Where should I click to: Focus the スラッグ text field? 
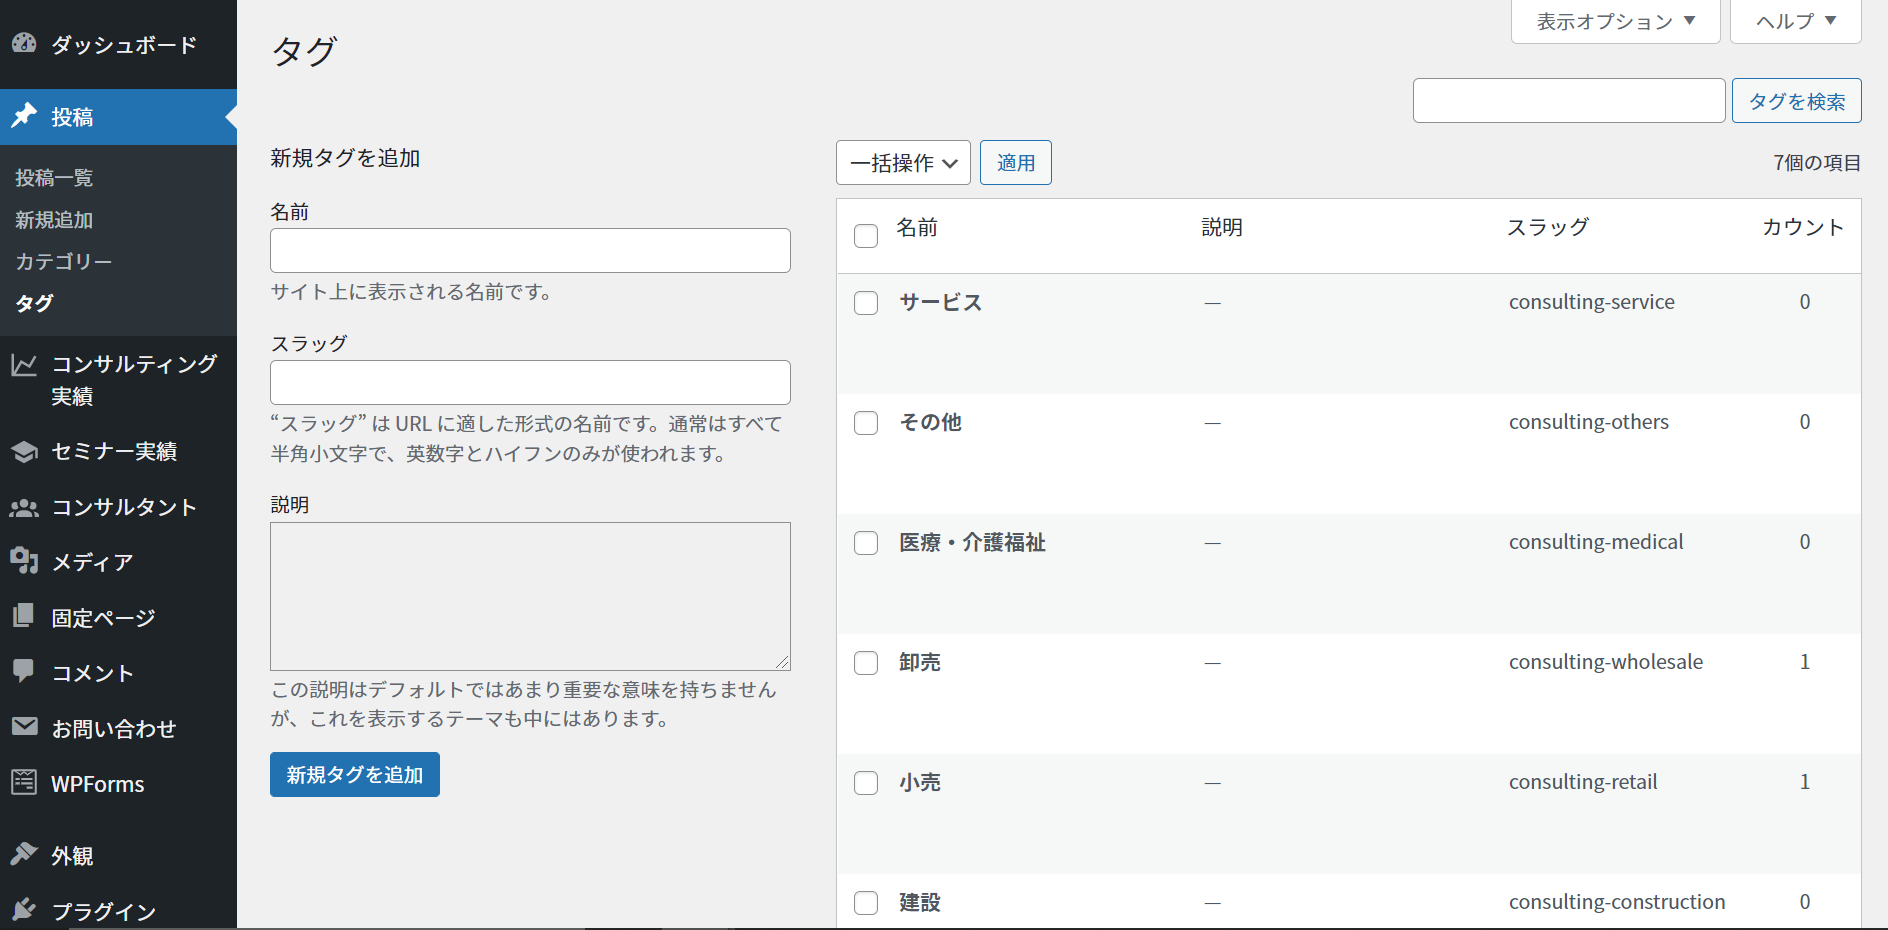pos(530,382)
